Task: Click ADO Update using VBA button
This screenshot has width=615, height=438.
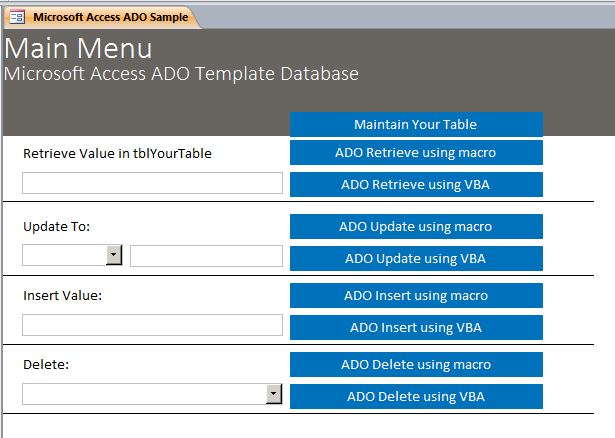Action: click(x=416, y=258)
